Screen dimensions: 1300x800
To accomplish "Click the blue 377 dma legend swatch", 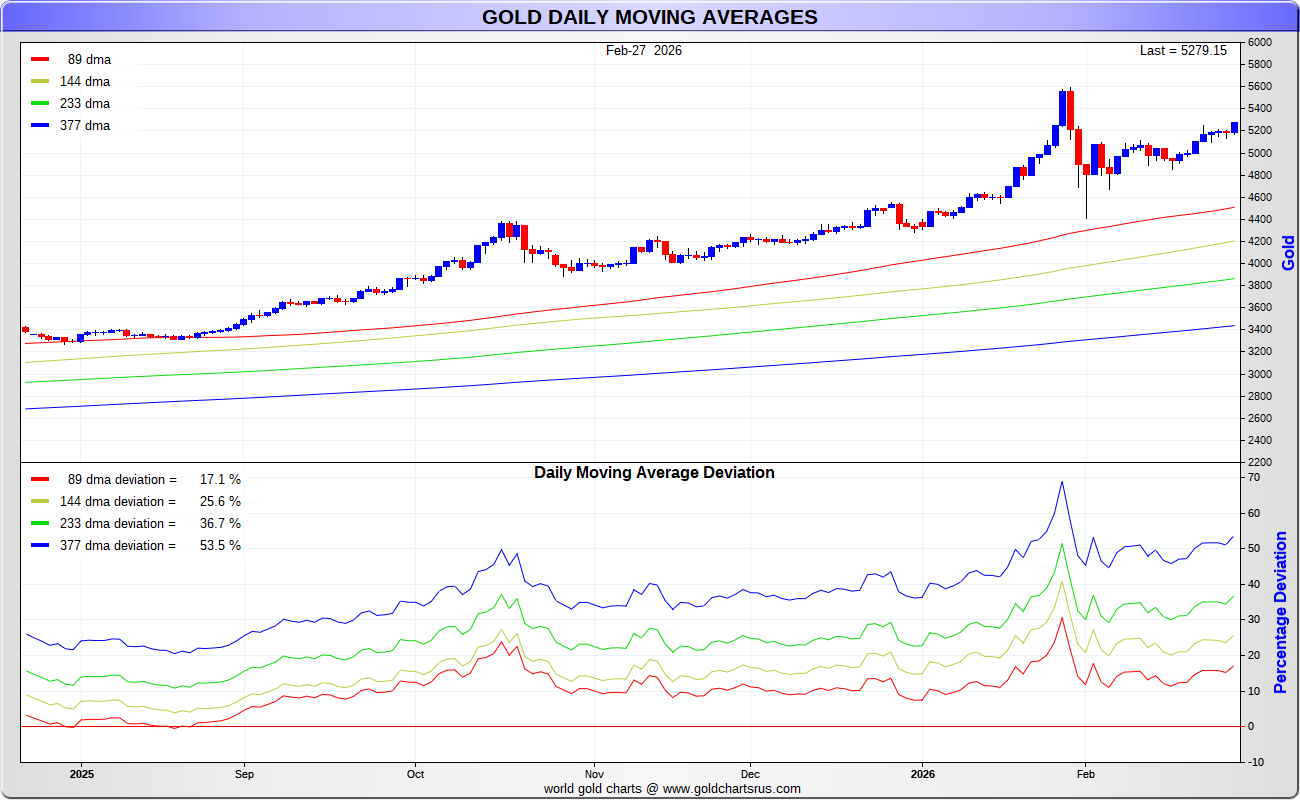I will click(40, 125).
